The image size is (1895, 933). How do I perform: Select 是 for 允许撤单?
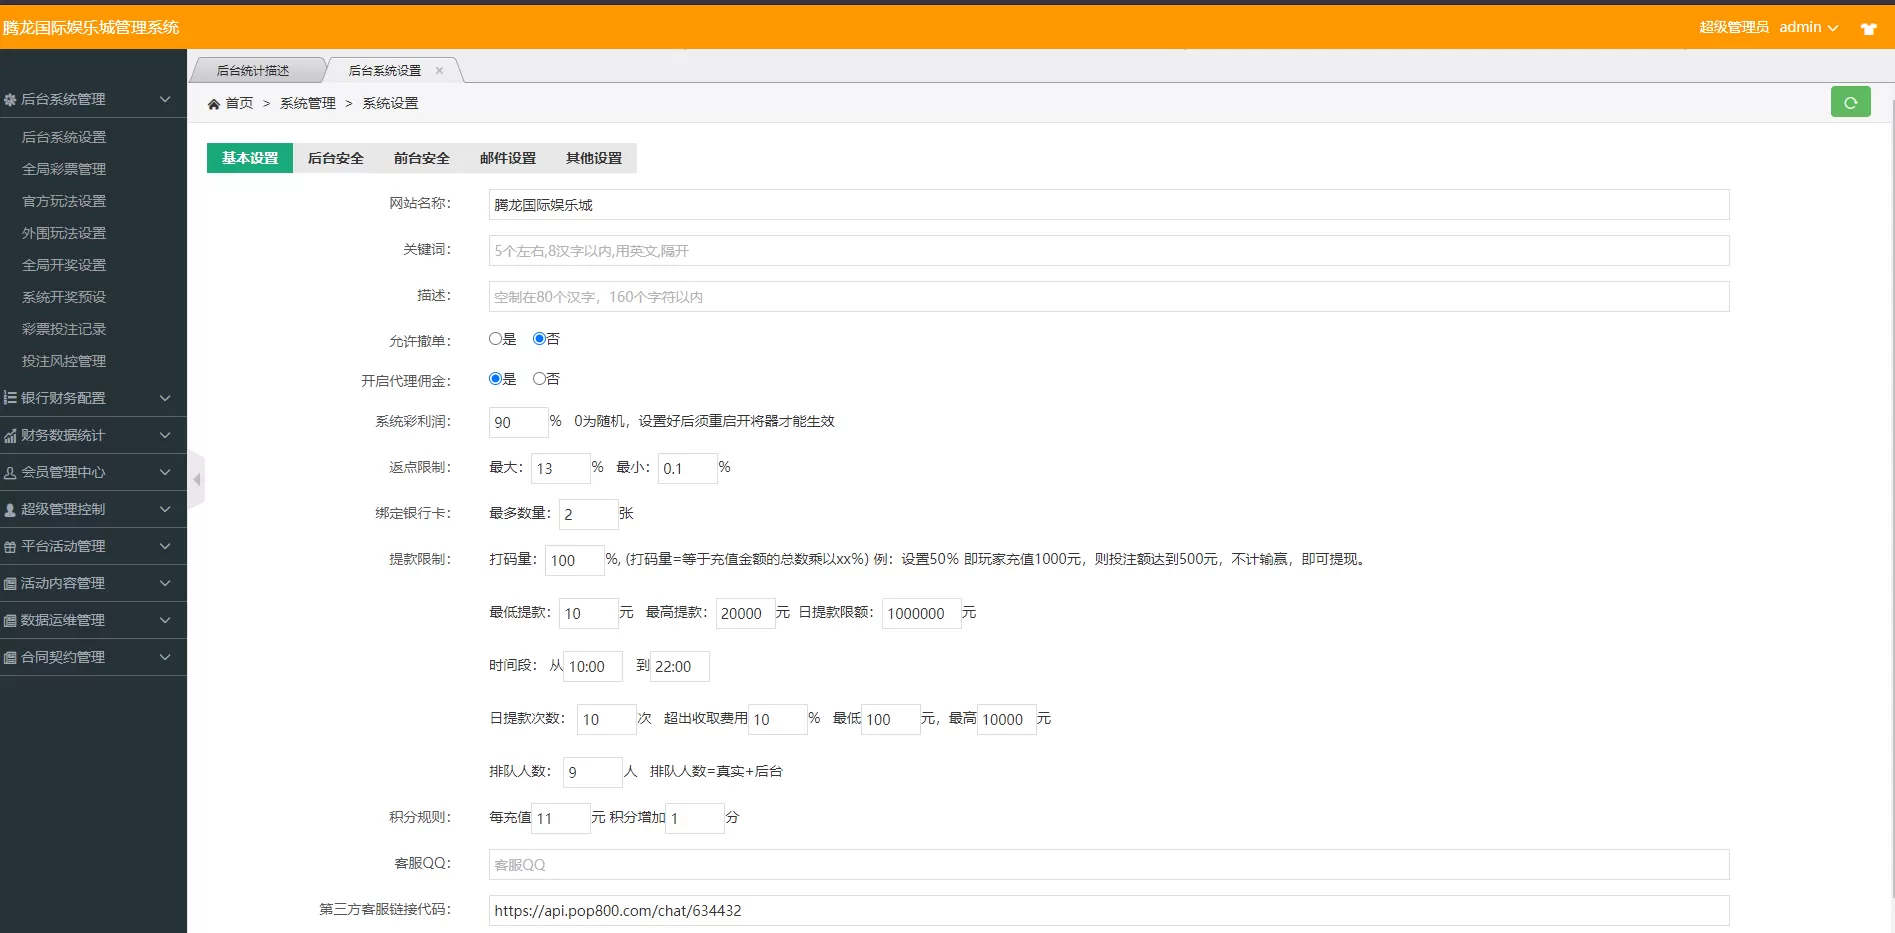(494, 338)
